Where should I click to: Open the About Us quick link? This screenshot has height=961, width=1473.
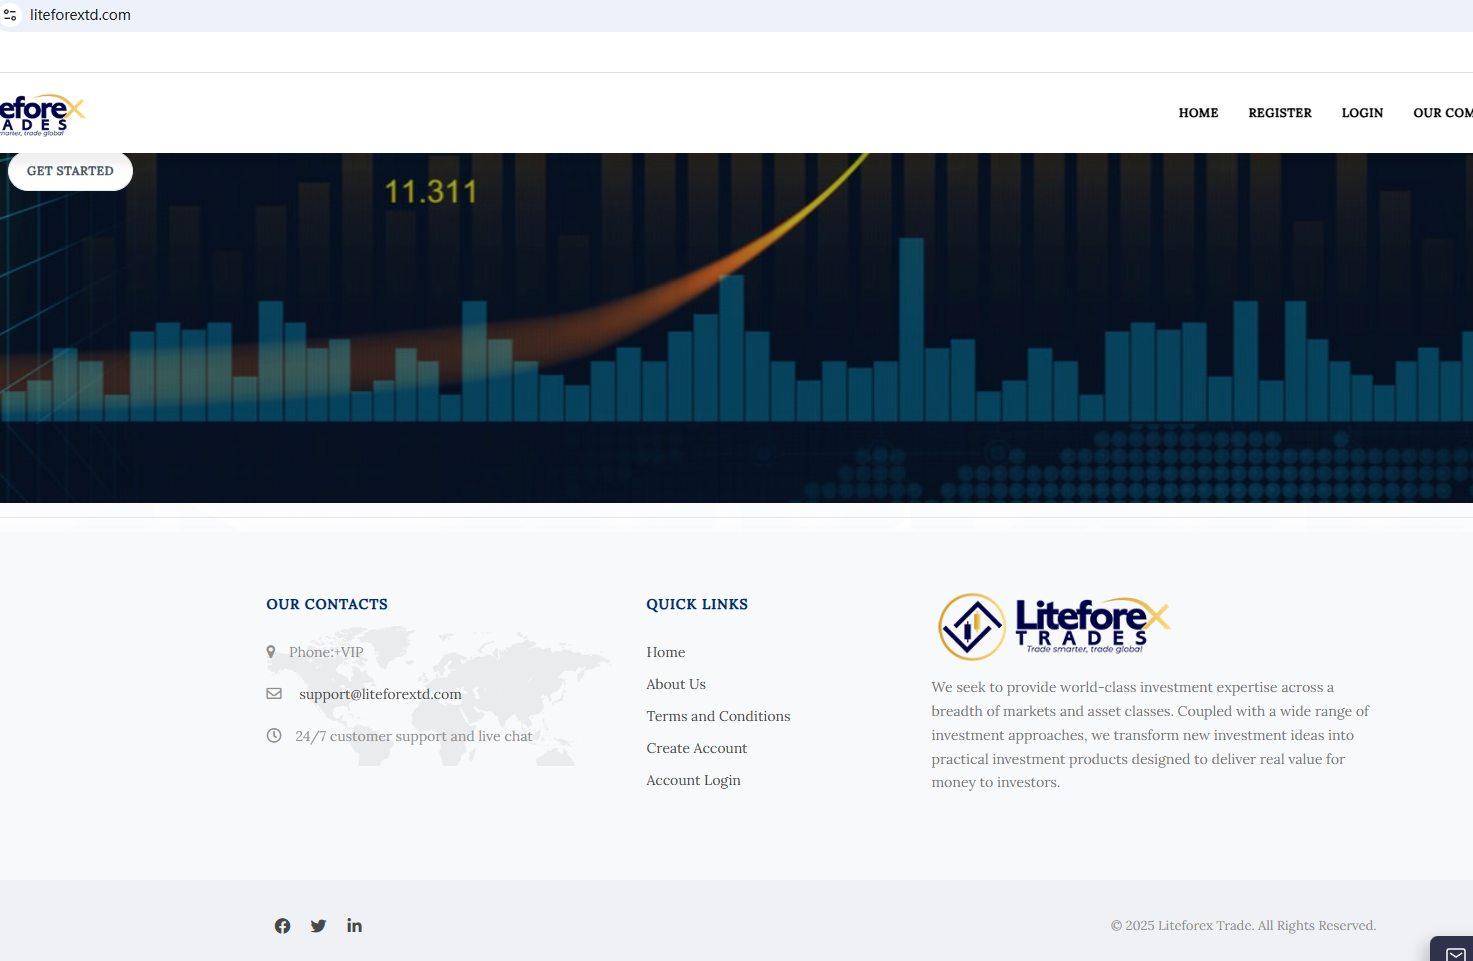(676, 684)
